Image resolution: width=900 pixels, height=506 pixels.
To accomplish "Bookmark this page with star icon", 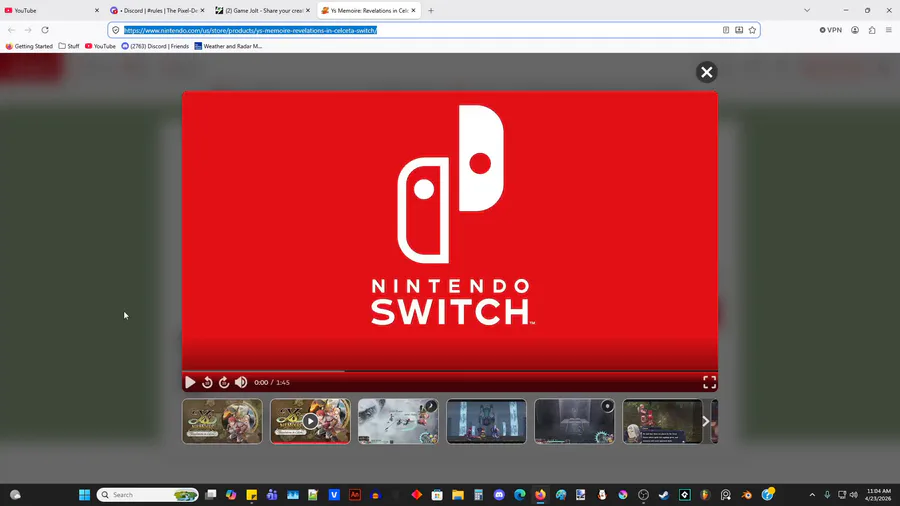I will (752, 30).
